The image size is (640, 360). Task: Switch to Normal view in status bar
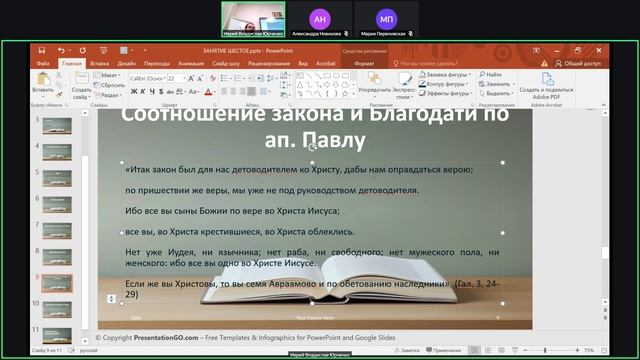click(474, 350)
